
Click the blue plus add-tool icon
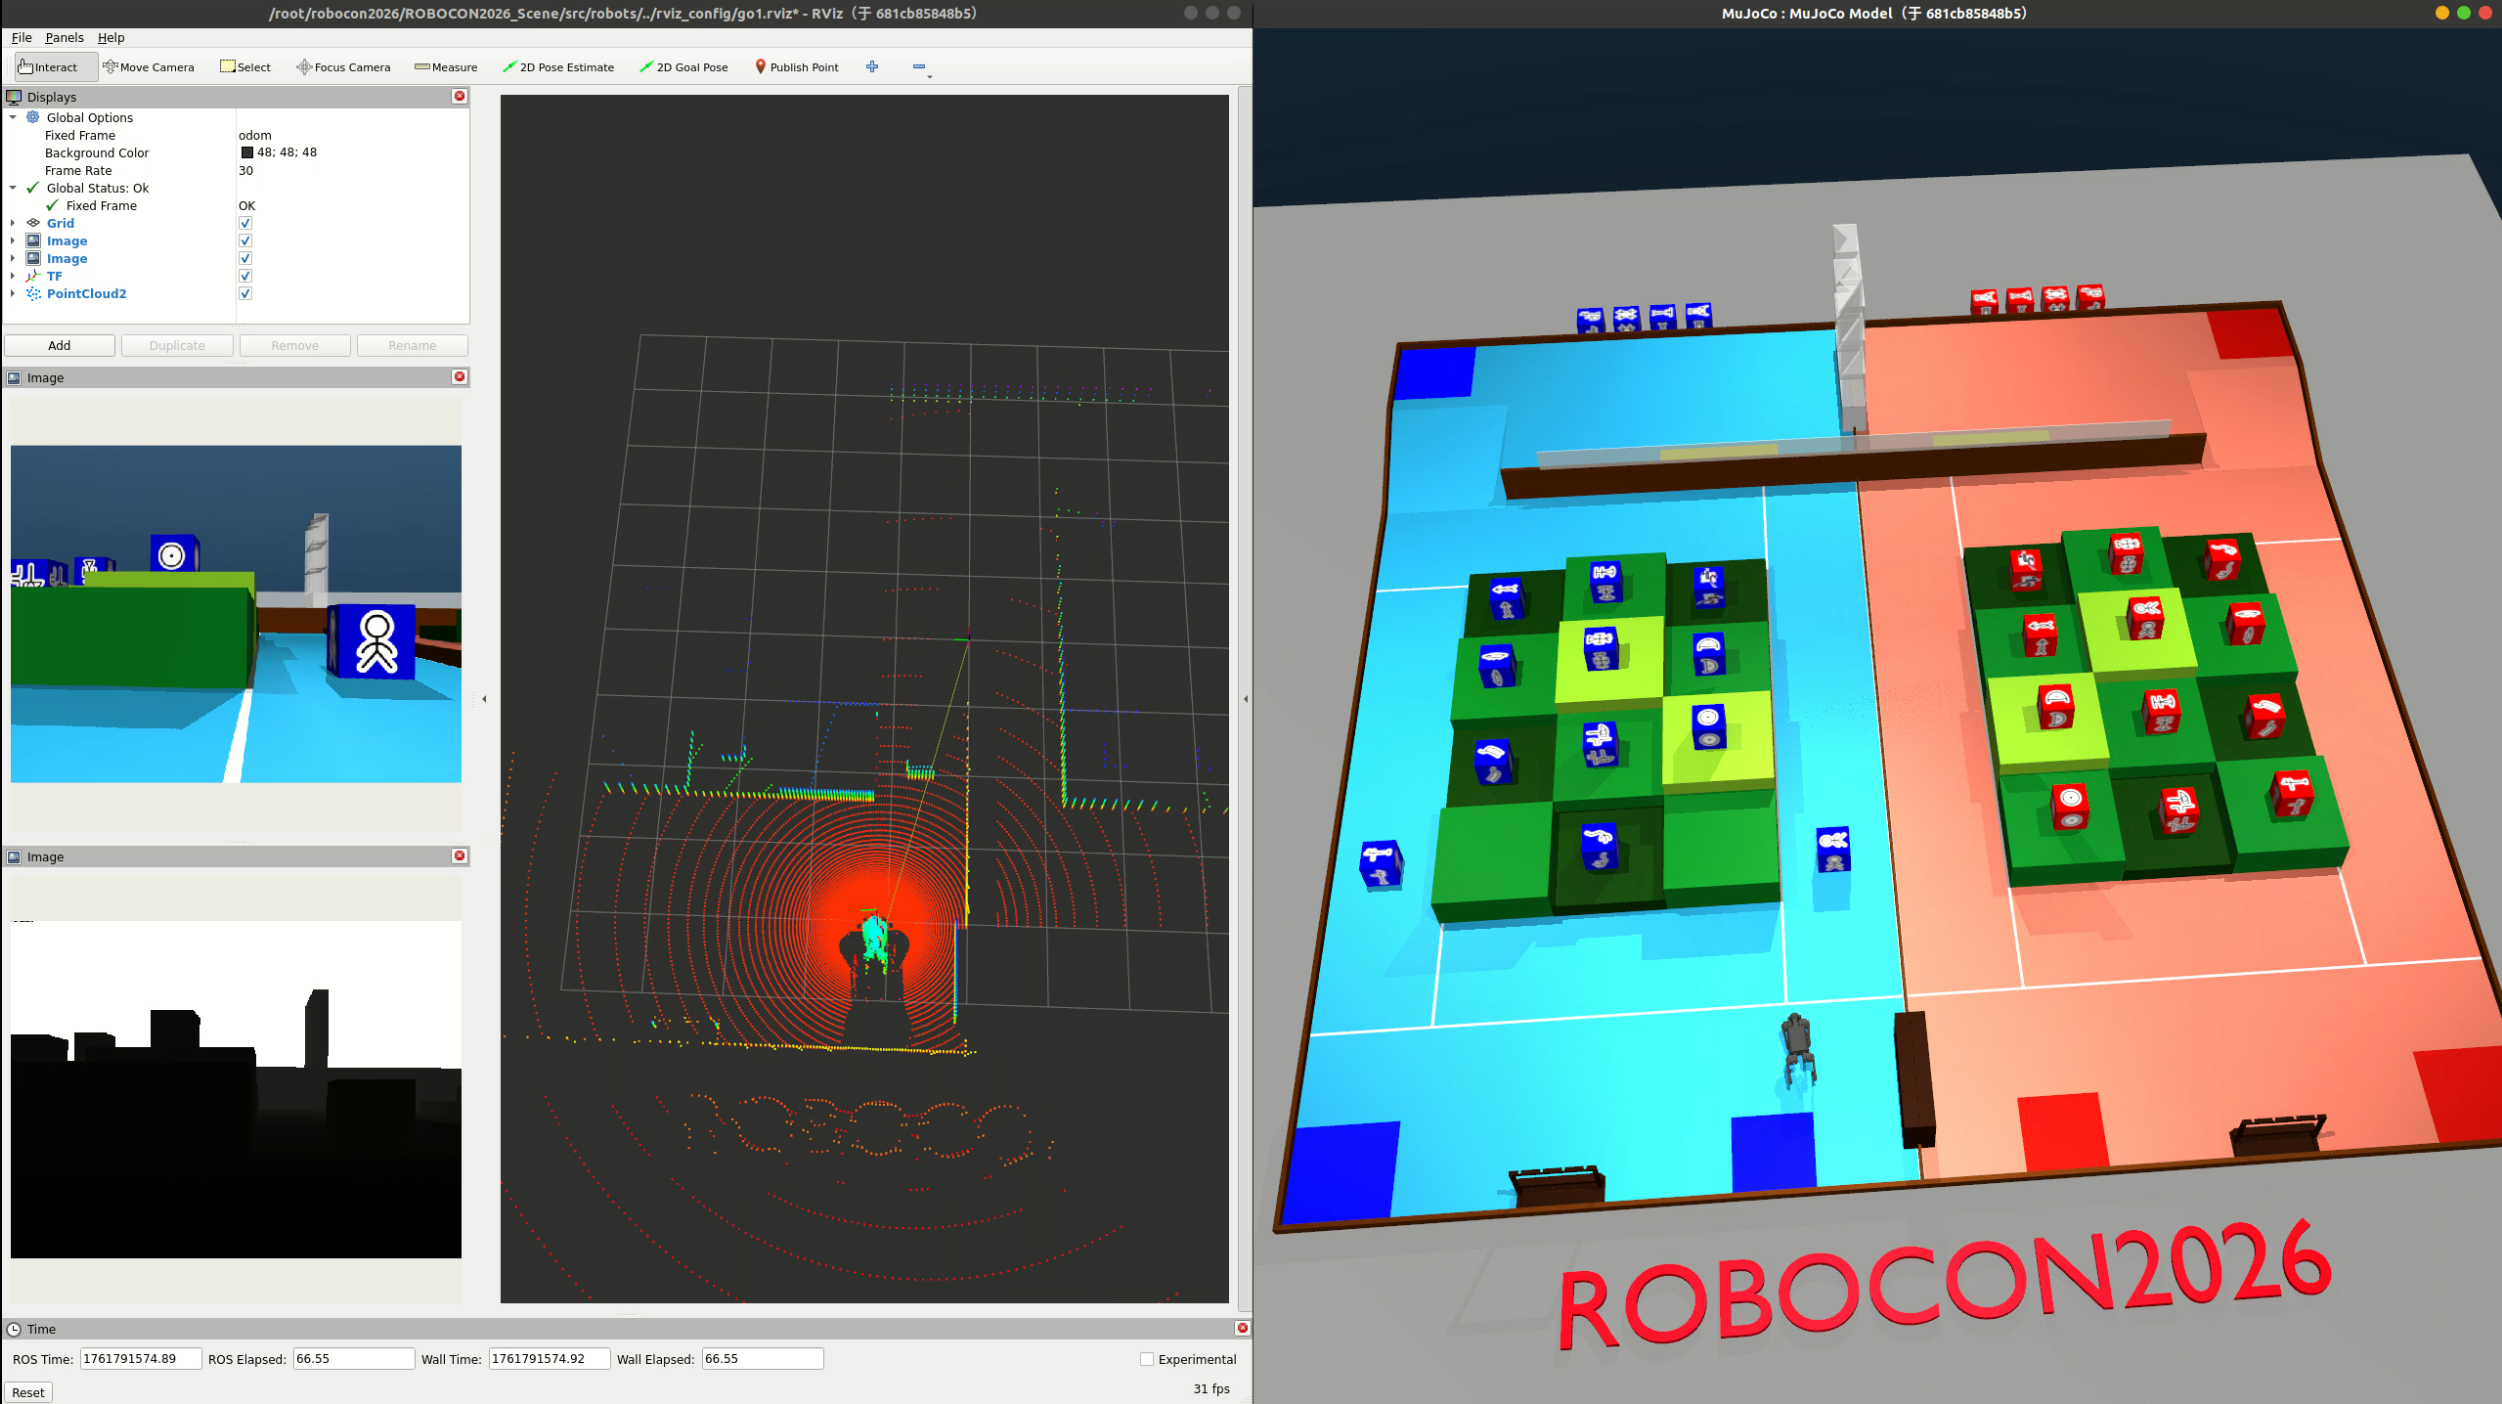click(x=872, y=66)
